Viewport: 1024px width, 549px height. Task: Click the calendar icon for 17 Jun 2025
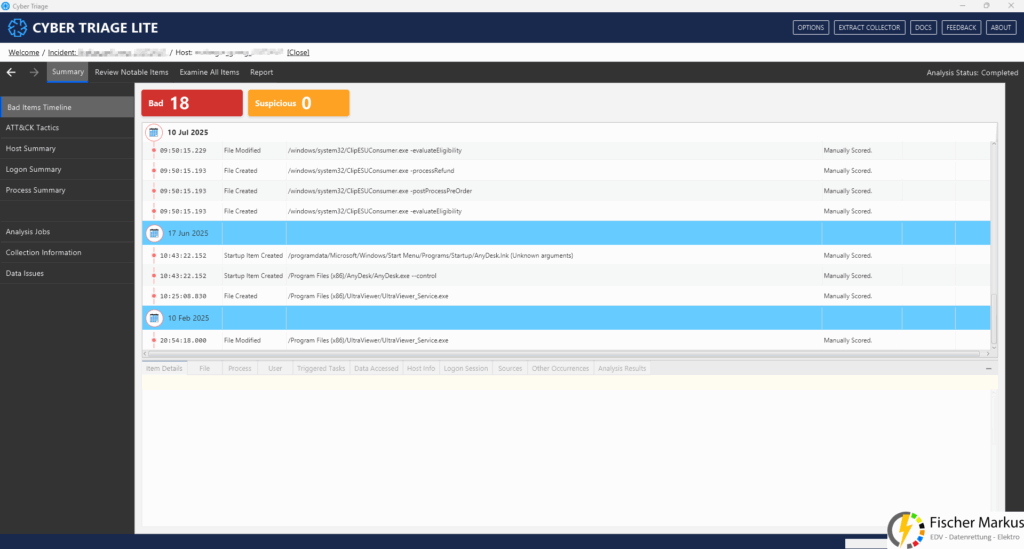(154, 233)
